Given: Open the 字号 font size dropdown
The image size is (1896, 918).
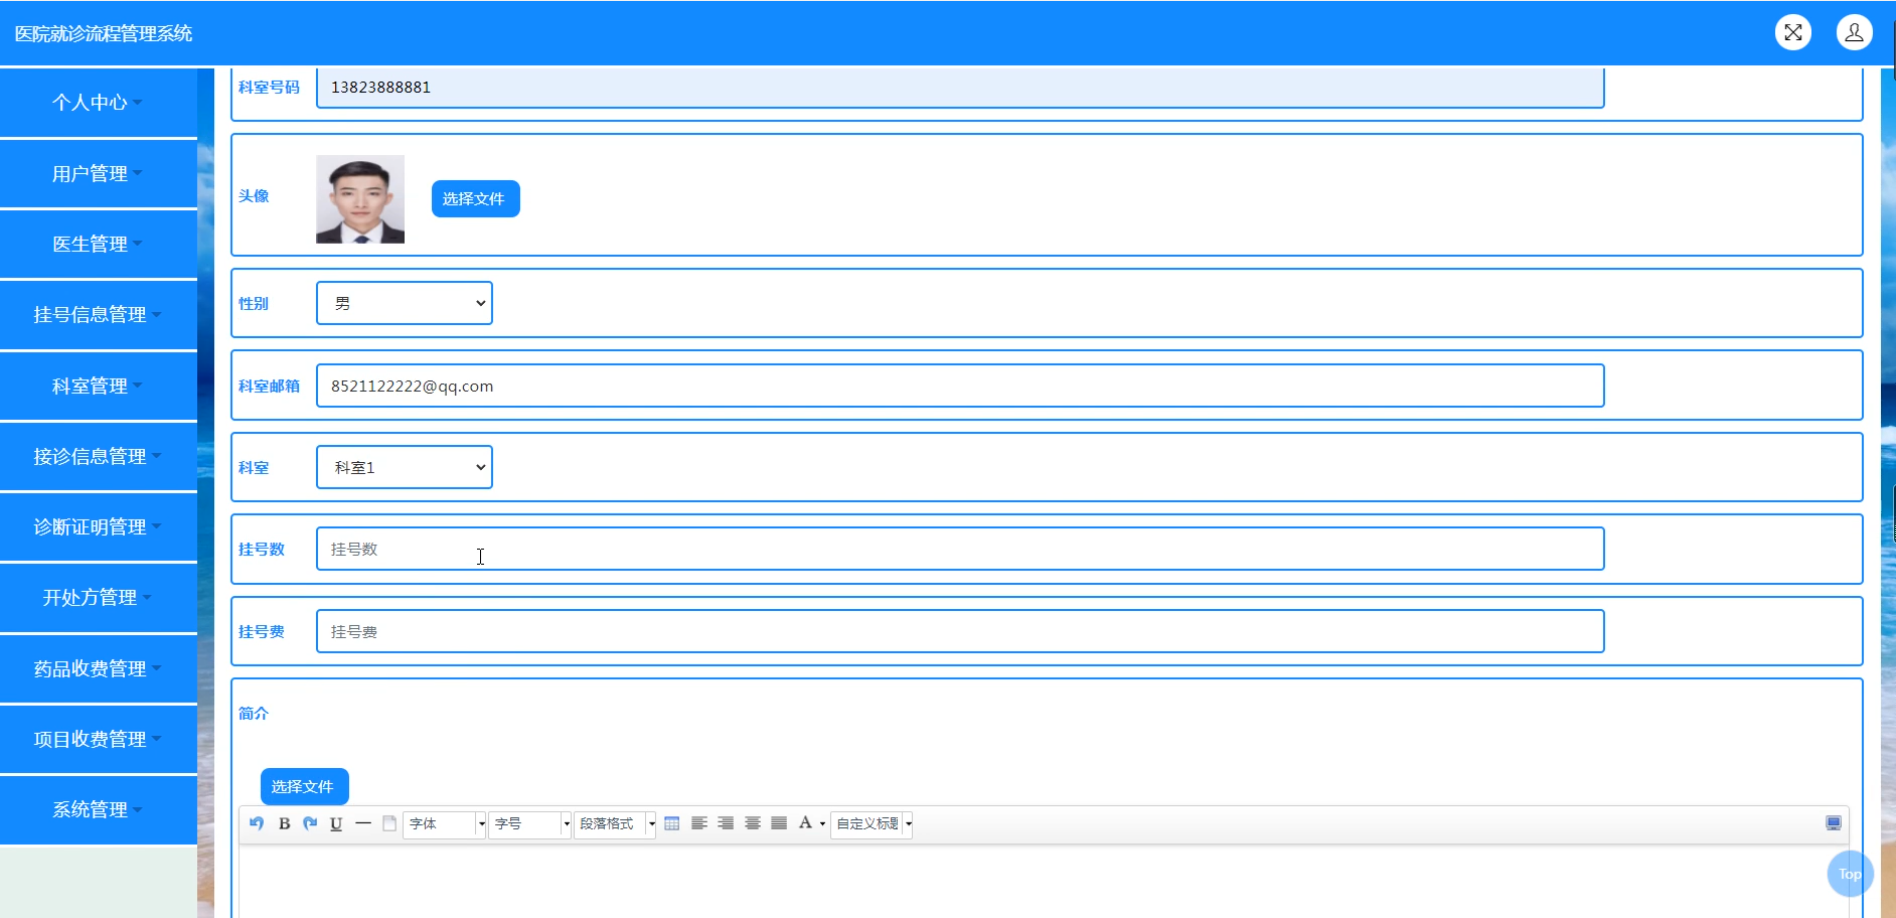Looking at the screenshot, I should pos(529,824).
